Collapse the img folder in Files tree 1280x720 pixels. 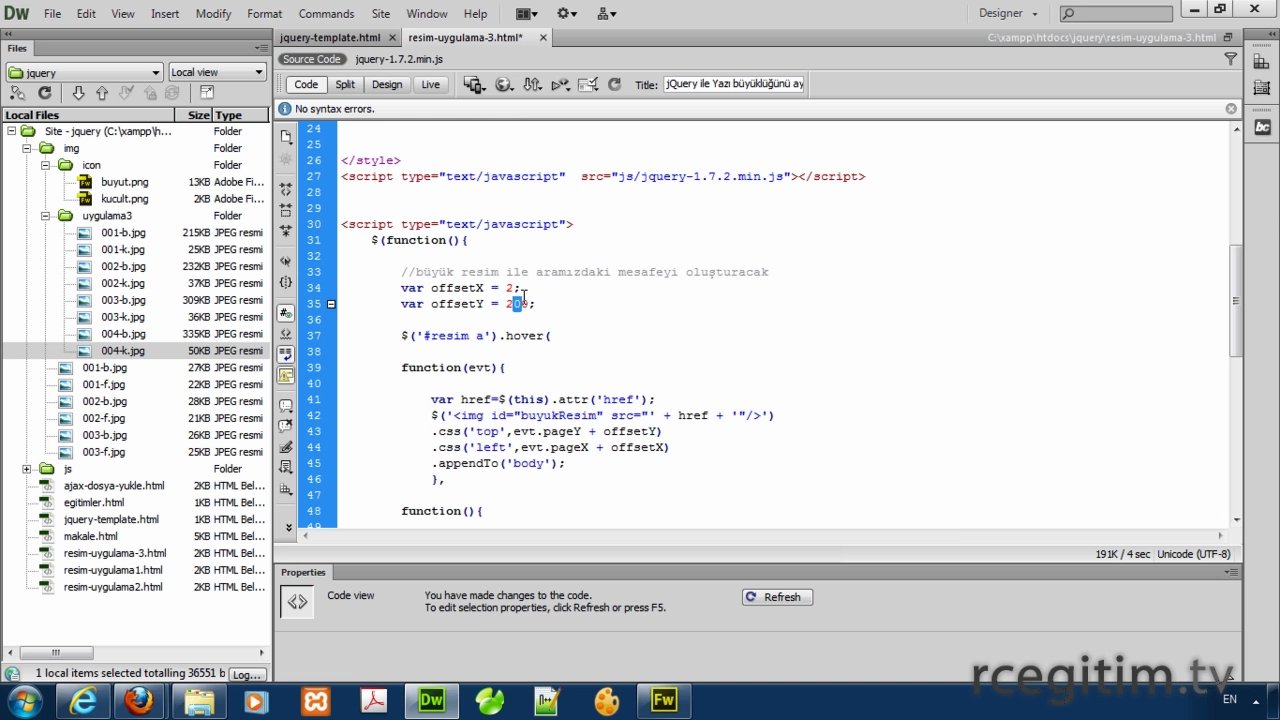(x=28, y=148)
